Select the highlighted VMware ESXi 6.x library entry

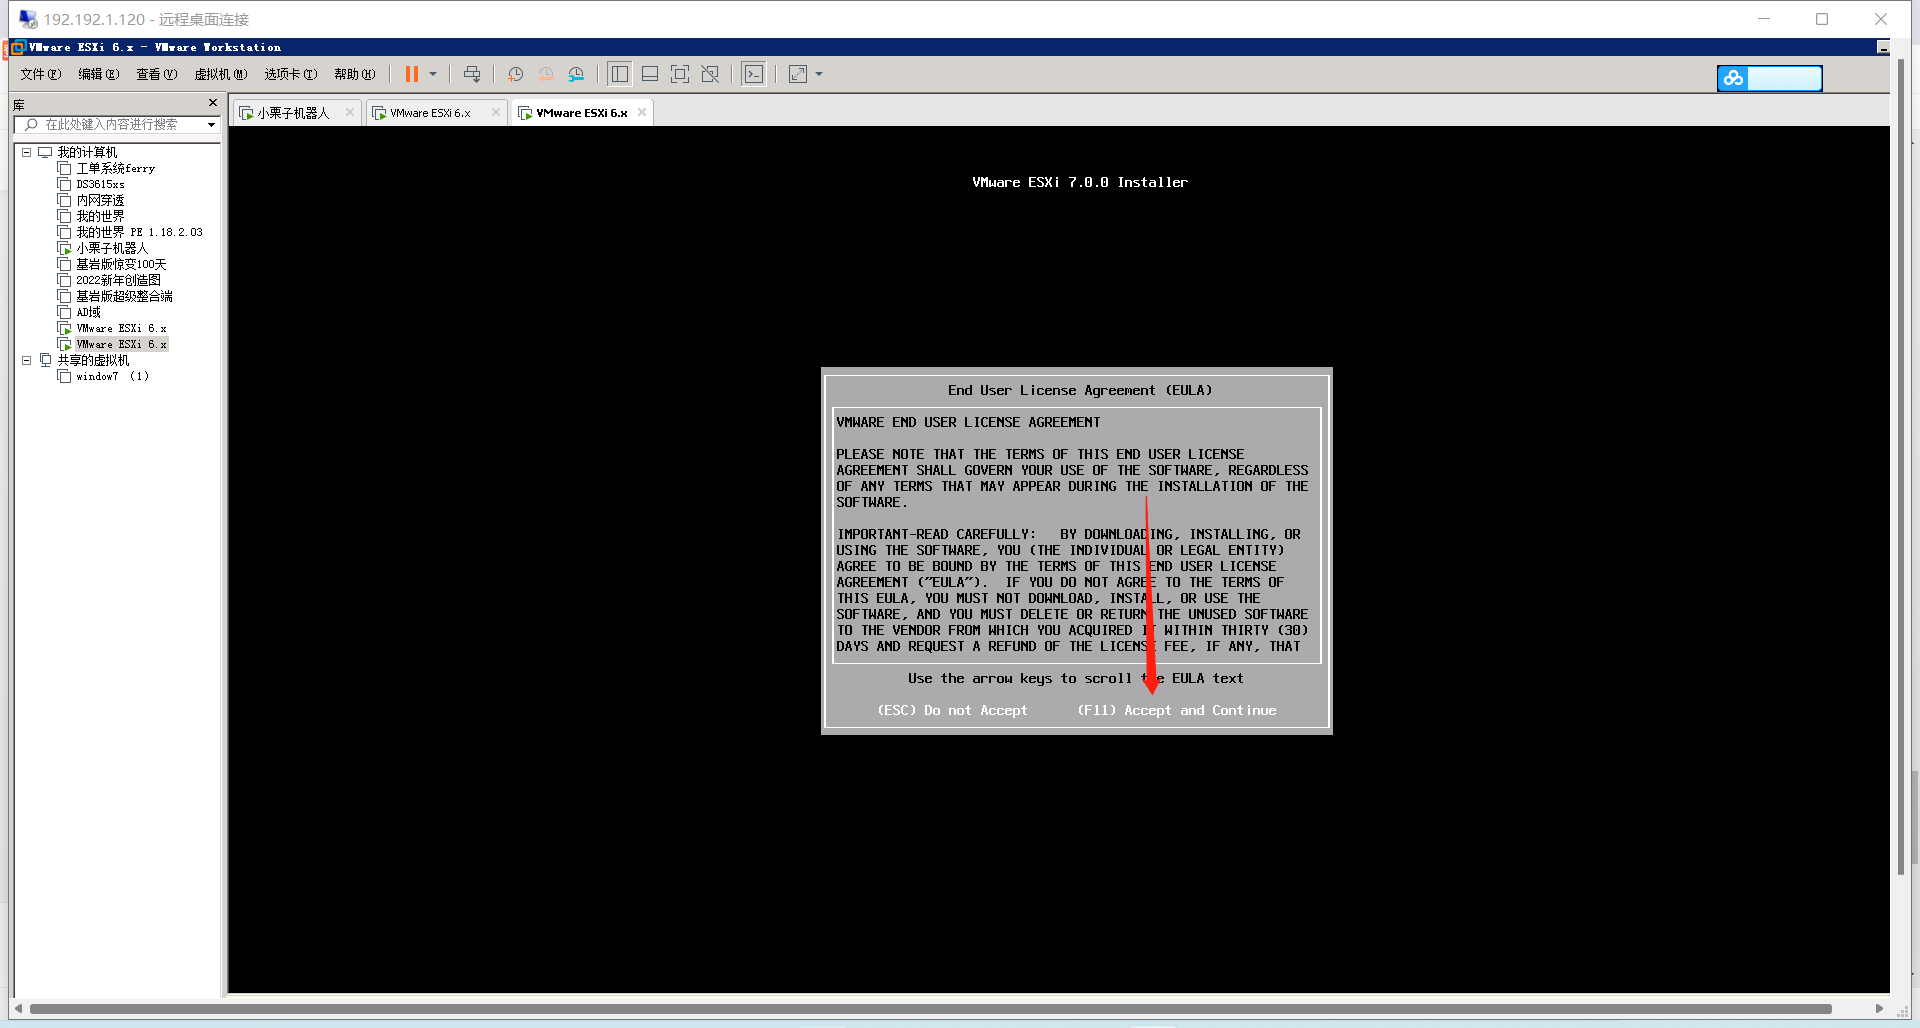tap(121, 345)
